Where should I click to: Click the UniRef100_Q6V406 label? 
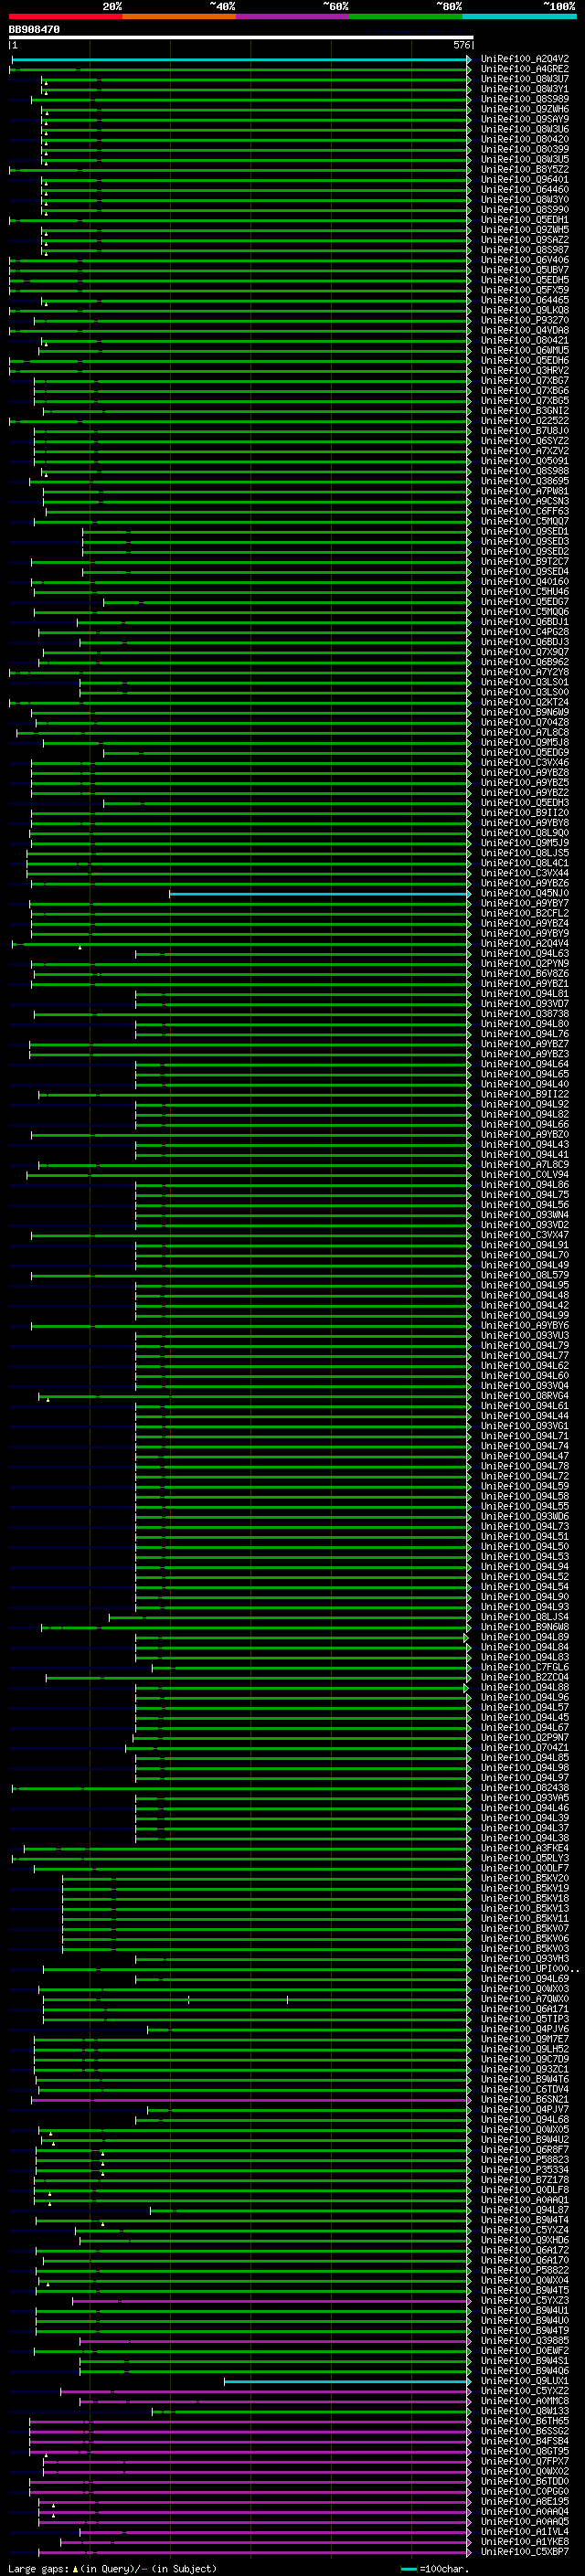(x=525, y=260)
